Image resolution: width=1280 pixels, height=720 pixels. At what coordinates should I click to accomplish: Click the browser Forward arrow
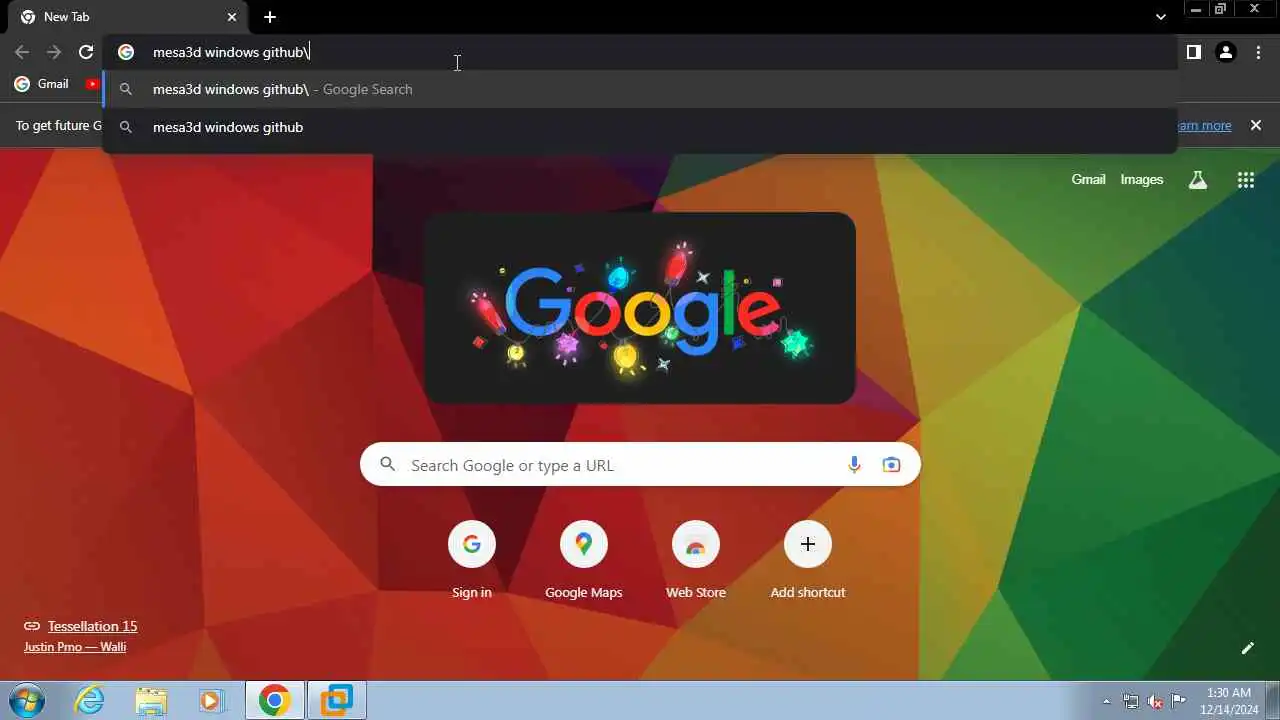pyautogui.click(x=54, y=52)
